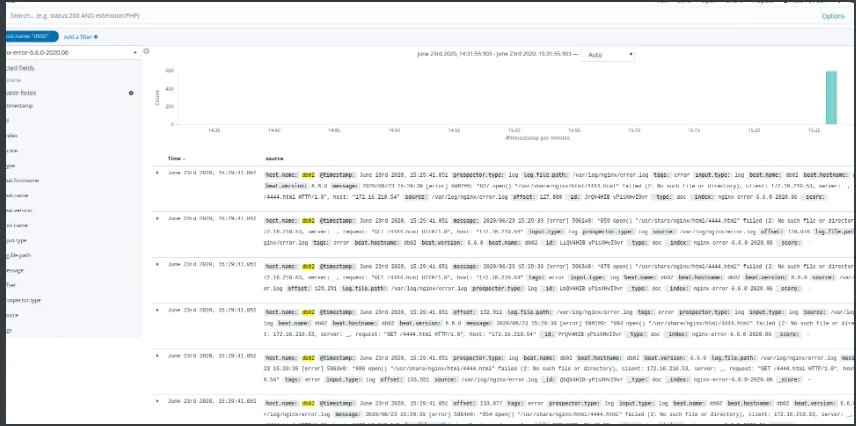Open the Auto interval dropdown
The width and height of the screenshot is (856, 426).
point(607,55)
